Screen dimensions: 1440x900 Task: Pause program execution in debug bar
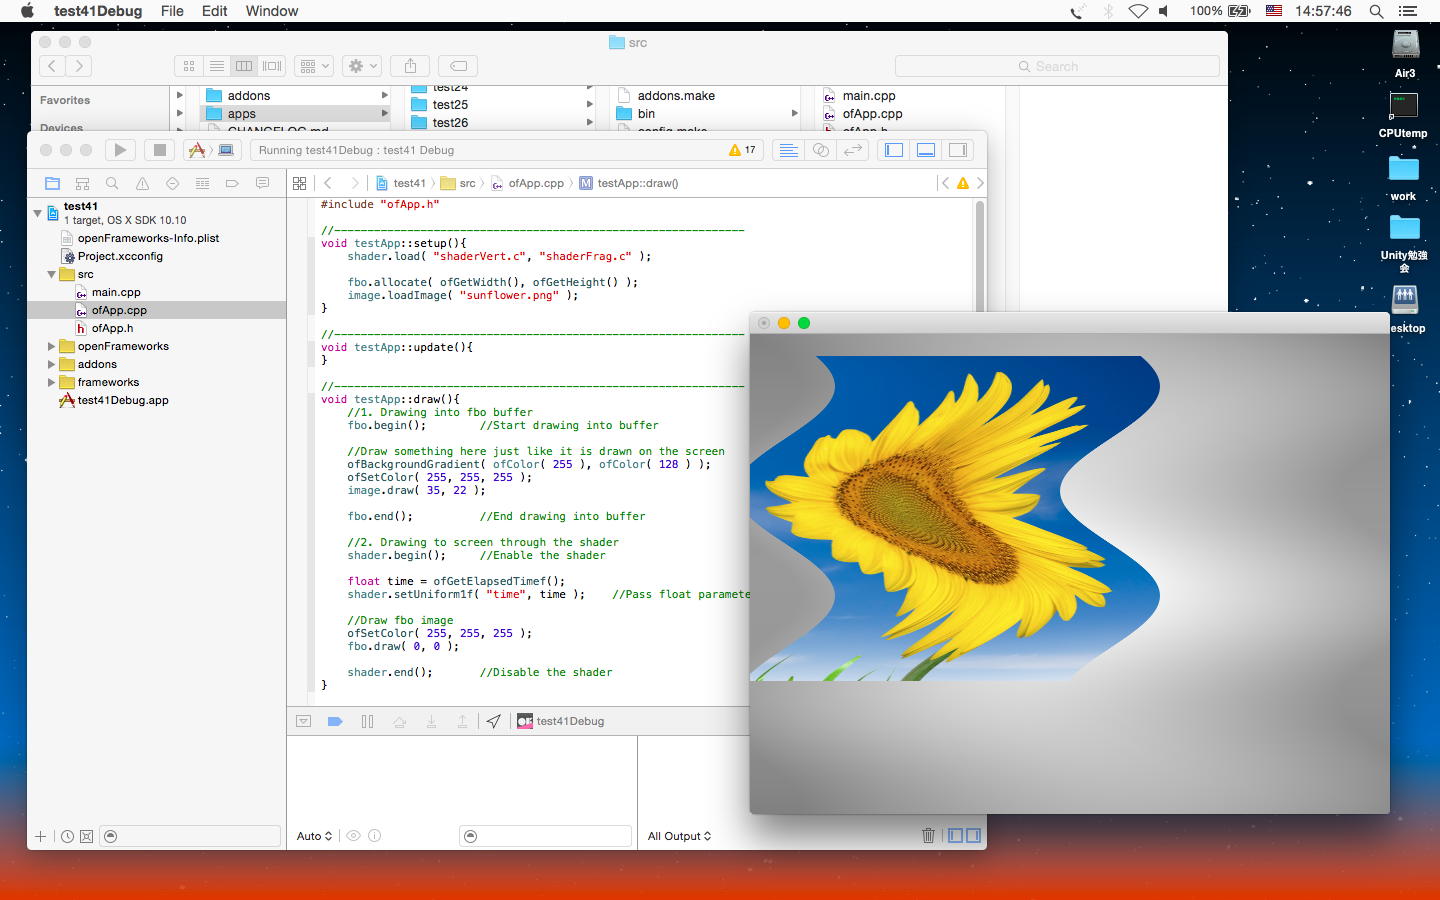pyautogui.click(x=367, y=721)
